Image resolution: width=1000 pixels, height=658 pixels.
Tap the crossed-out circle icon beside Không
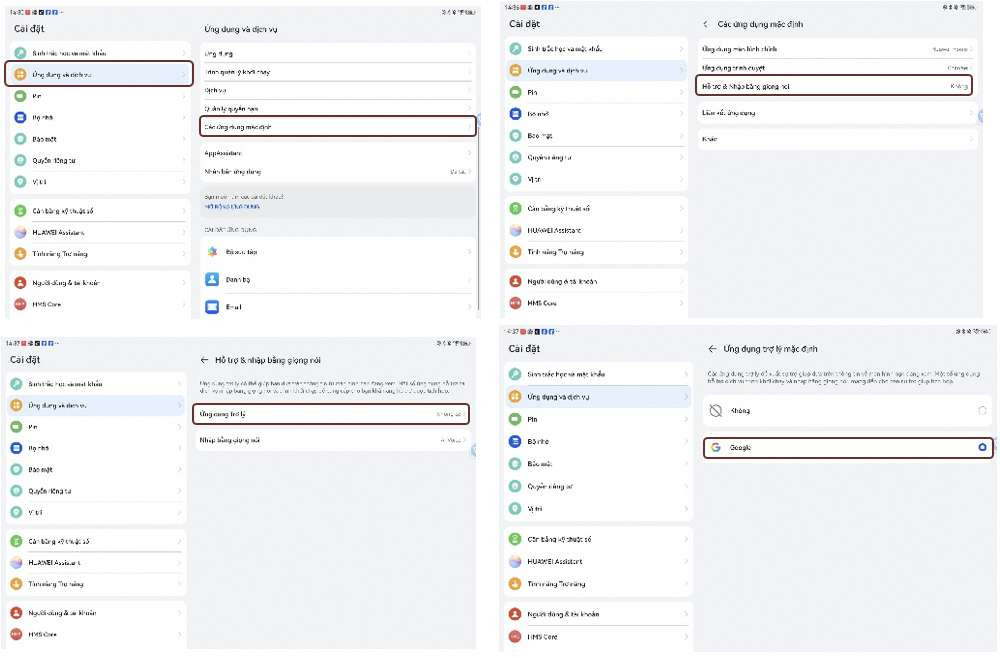[716, 411]
